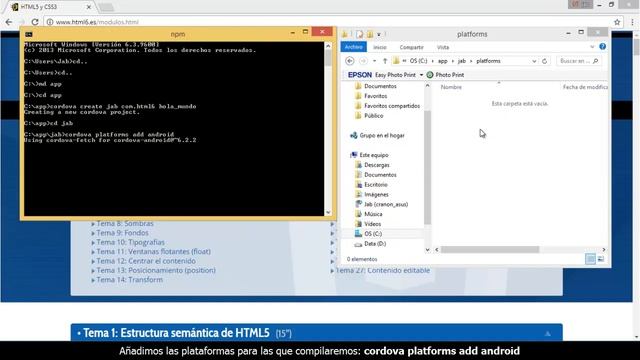Launch Photo Print from the toolbar

pos(445,75)
